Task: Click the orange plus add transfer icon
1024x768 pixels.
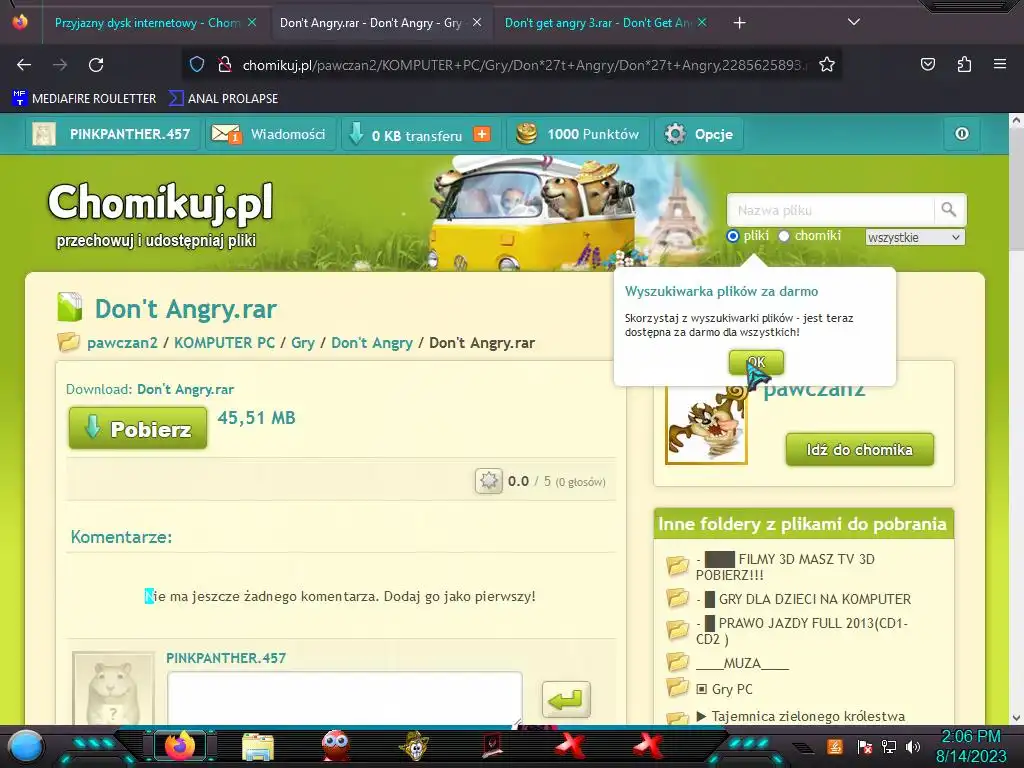Action: pos(482,134)
